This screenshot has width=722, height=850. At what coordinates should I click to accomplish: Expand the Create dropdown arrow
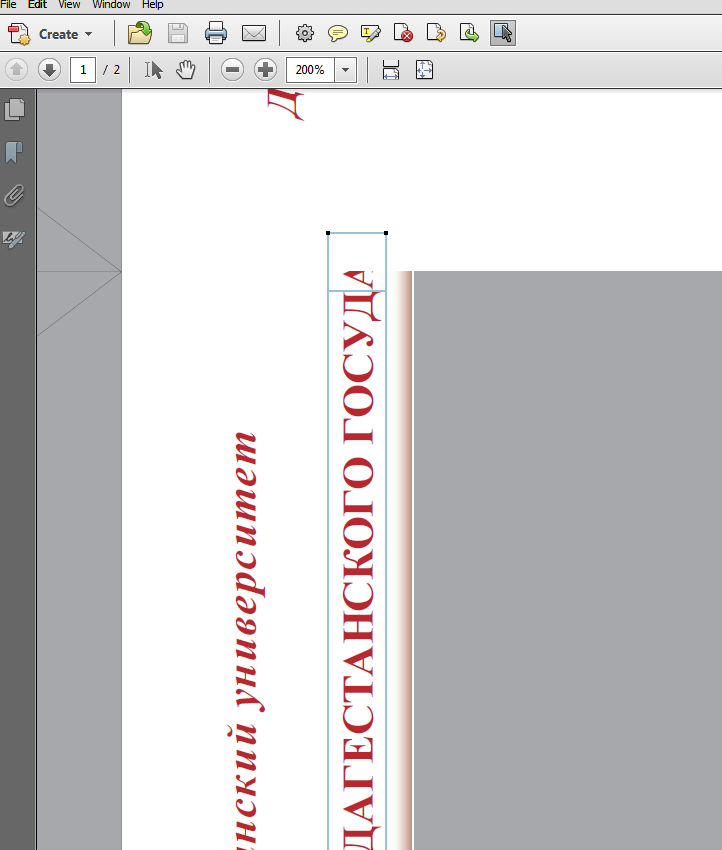(89, 34)
